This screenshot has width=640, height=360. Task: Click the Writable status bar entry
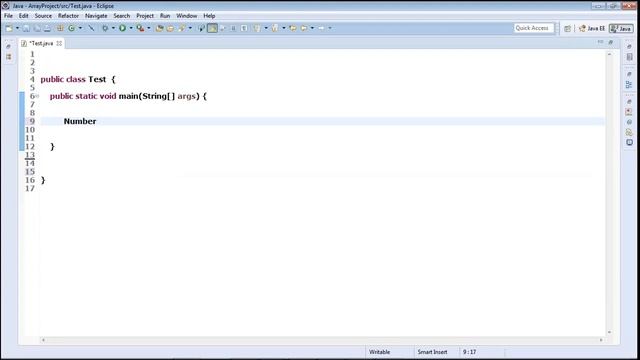point(380,352)
